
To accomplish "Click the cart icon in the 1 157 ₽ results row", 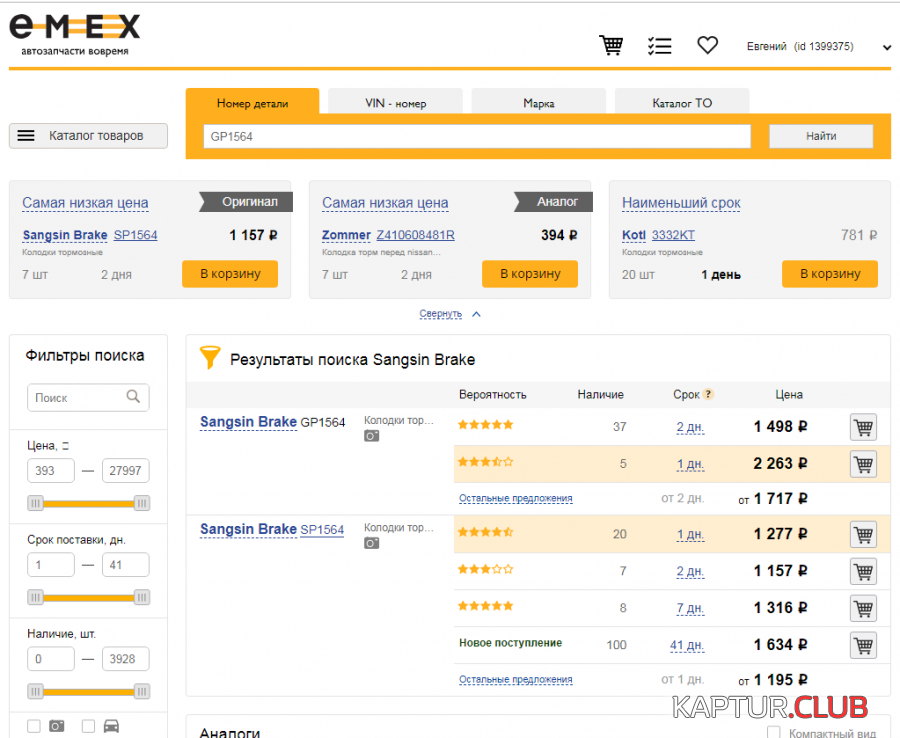I will 863,572.
